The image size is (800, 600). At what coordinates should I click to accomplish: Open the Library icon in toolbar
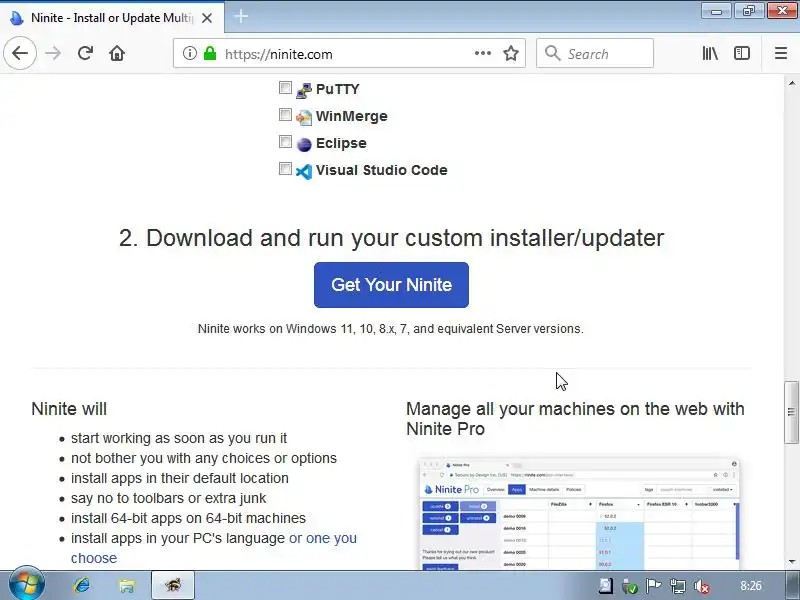coord(710,53)
